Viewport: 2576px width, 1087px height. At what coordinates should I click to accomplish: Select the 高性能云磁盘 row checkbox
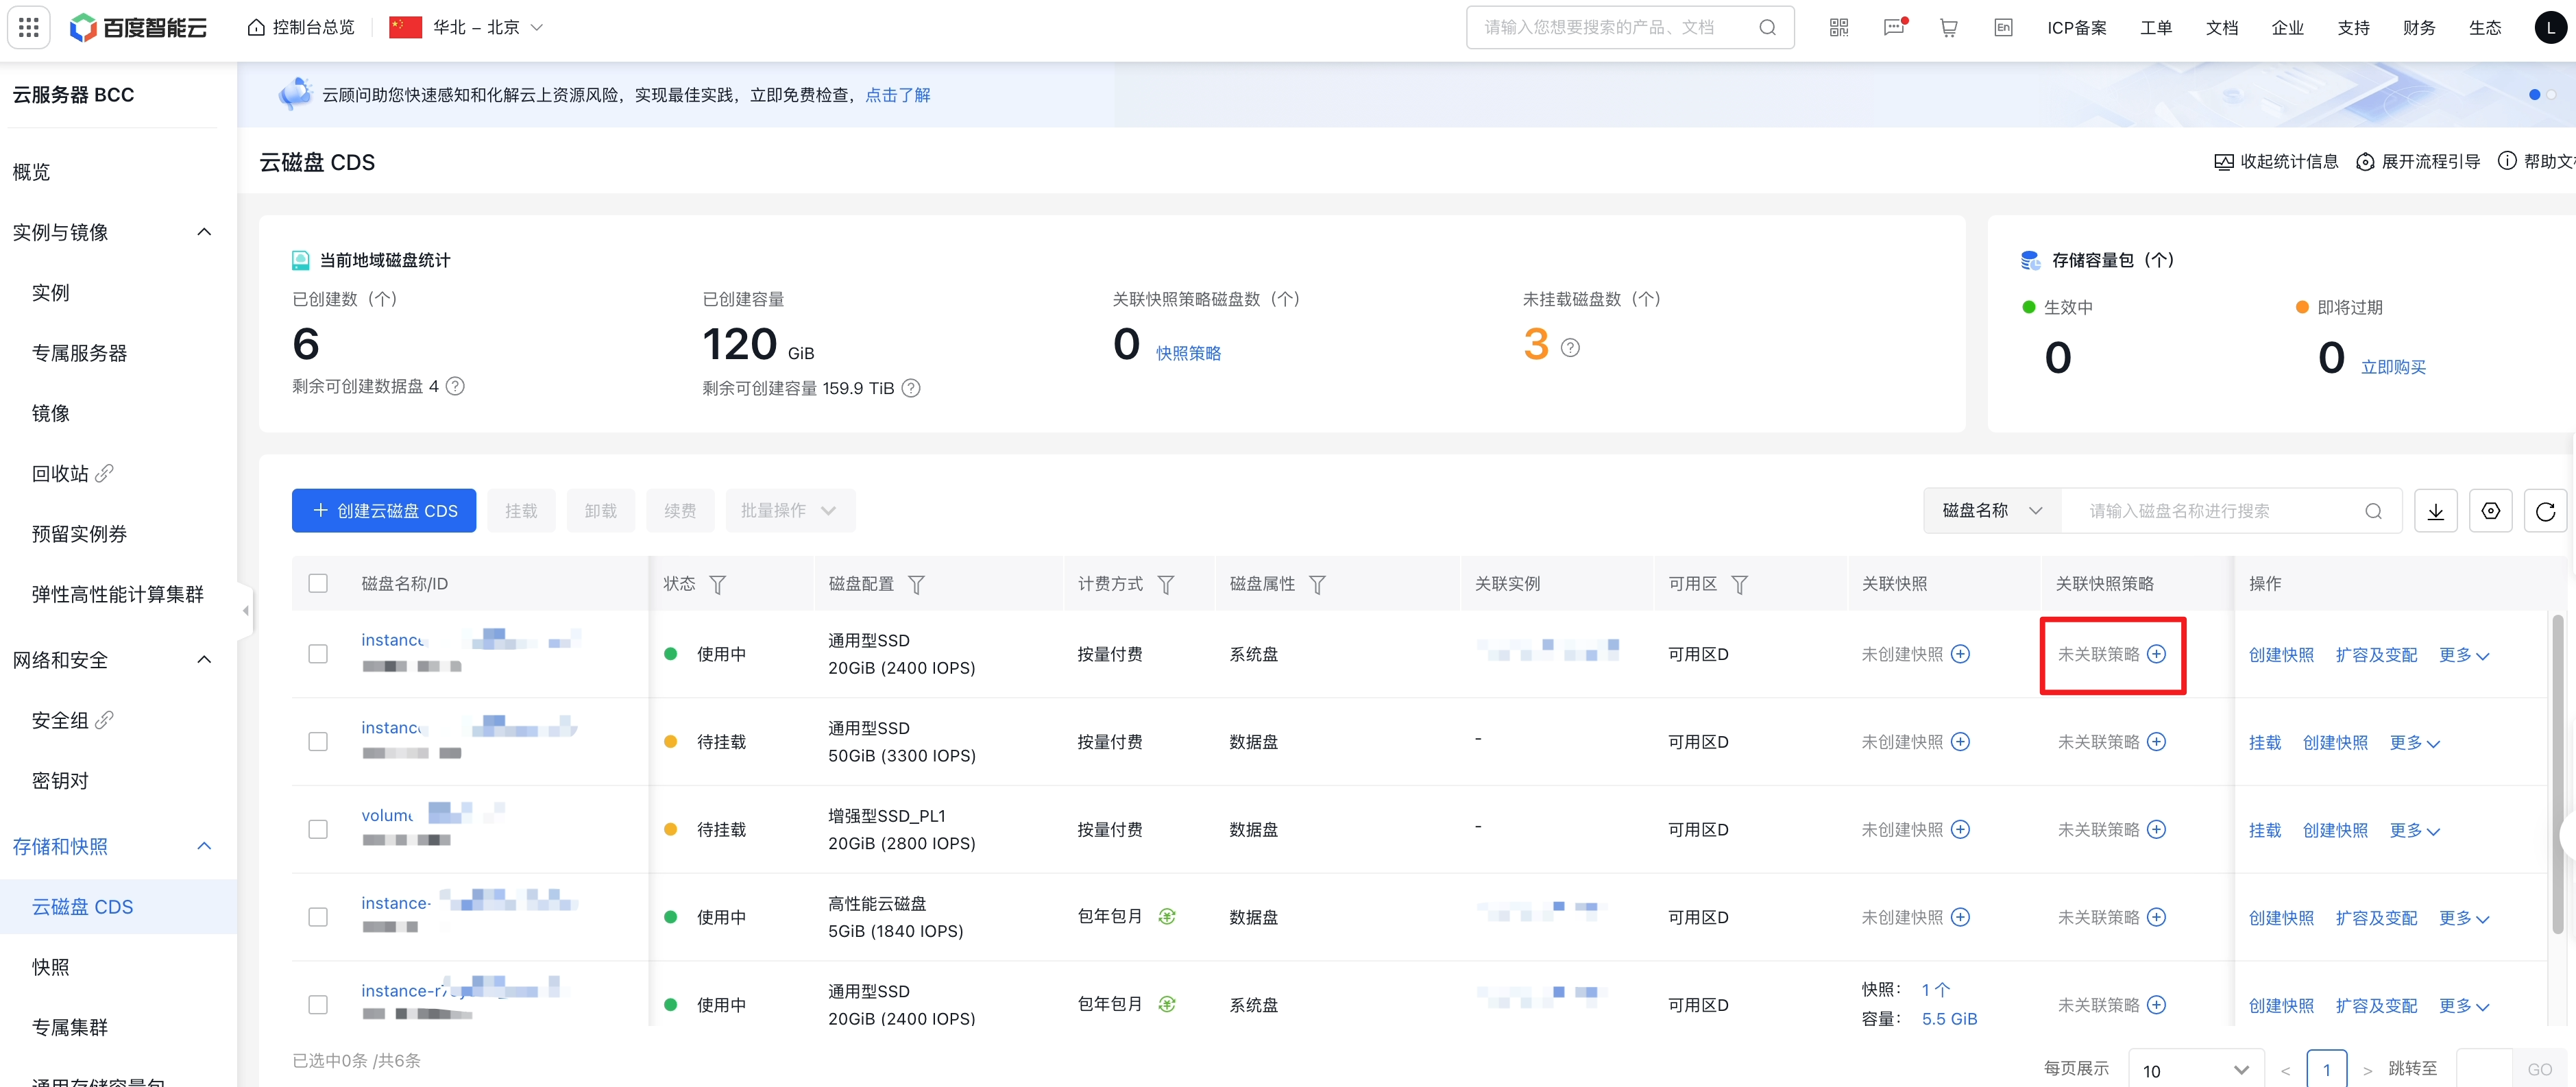tap(318, 917)
